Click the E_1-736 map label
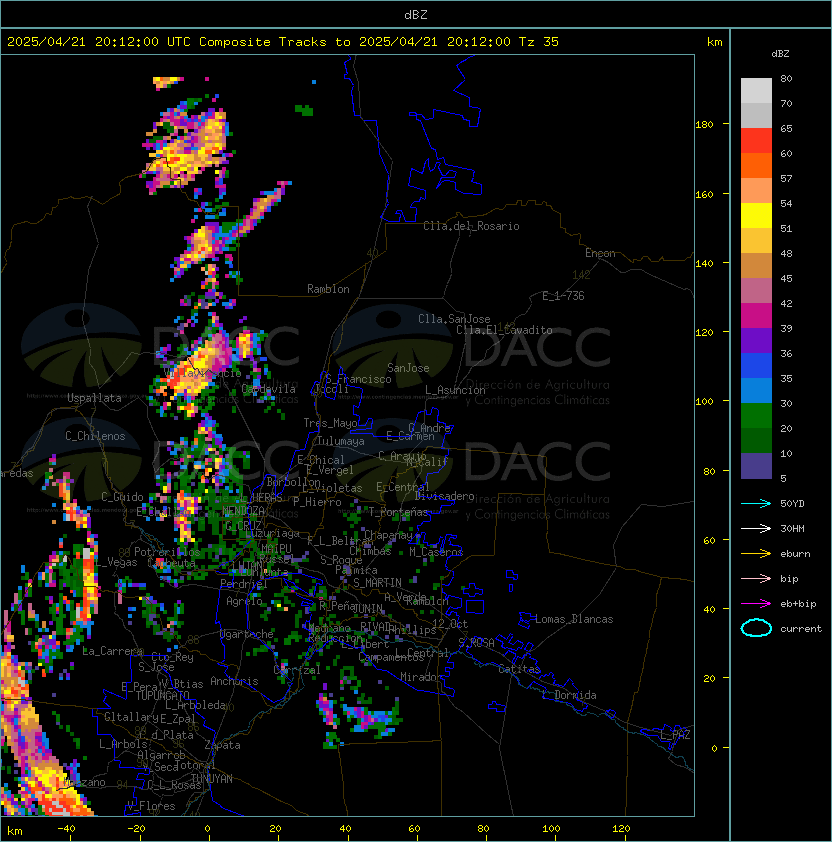Image resolution: width=832 pixels, height=842 pixels. click(x=563, y=296)
